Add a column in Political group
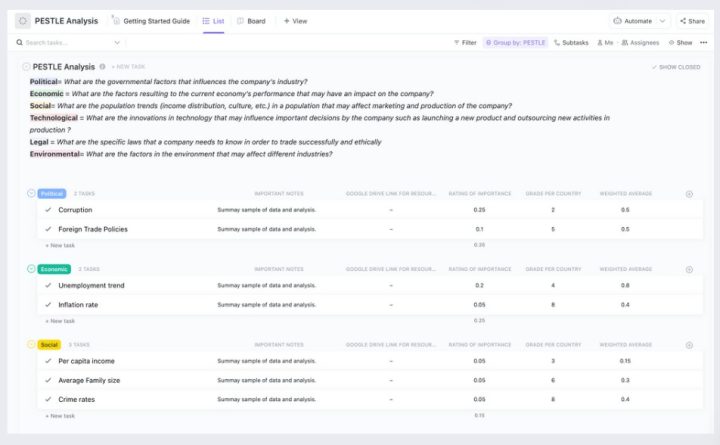Screen dimensions: 720x445 coord(689,194)
